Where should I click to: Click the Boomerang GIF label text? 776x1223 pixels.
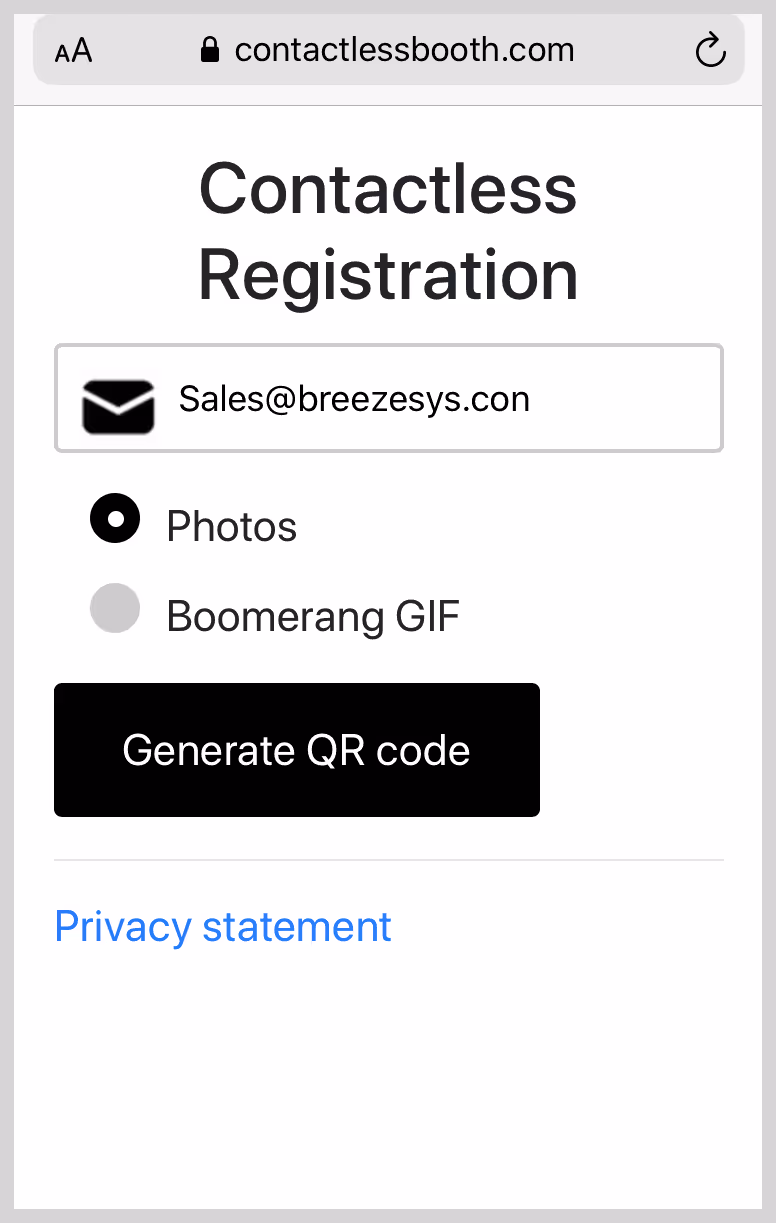pyautogui.click(x=313, y=616)
